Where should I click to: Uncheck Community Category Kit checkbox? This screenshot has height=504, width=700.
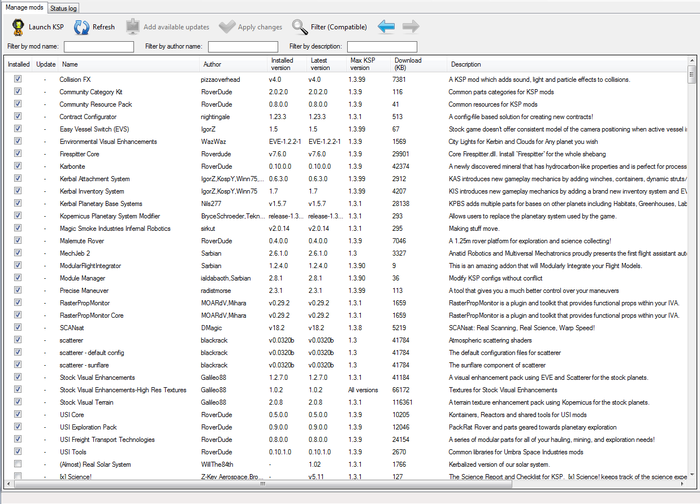(x=18, y=92)
